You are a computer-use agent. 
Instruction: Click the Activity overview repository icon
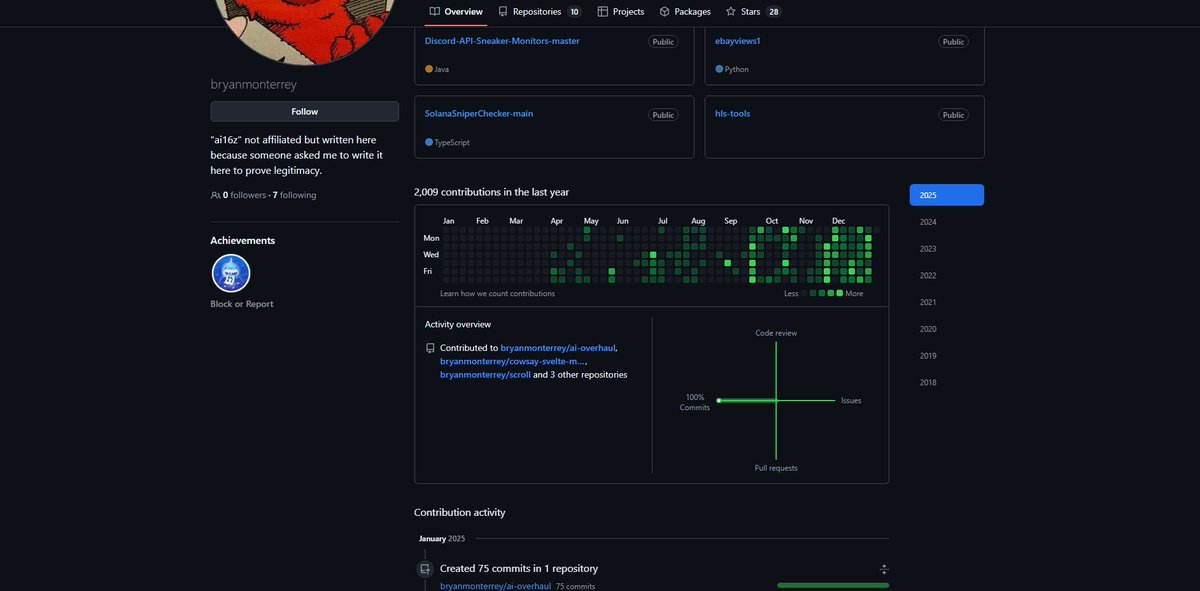click(x=430, y=348)
